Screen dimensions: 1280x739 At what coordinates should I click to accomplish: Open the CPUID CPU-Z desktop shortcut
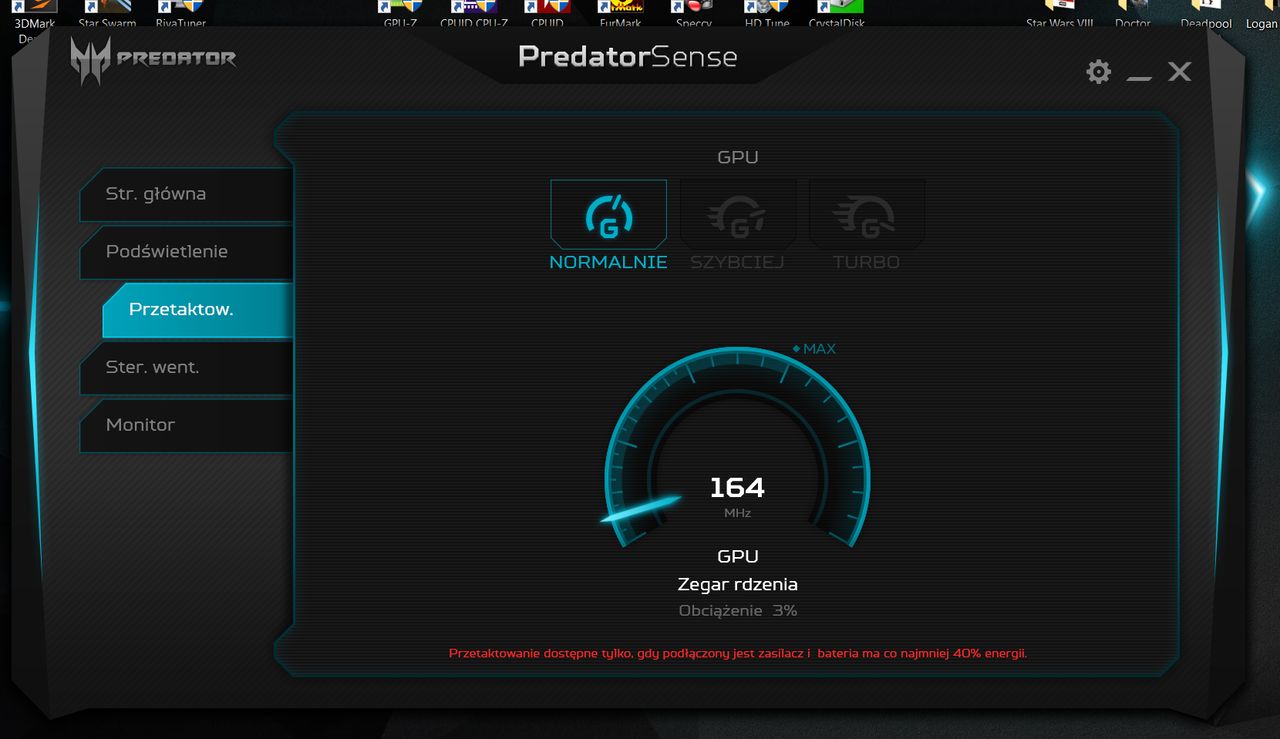(474, 14)
